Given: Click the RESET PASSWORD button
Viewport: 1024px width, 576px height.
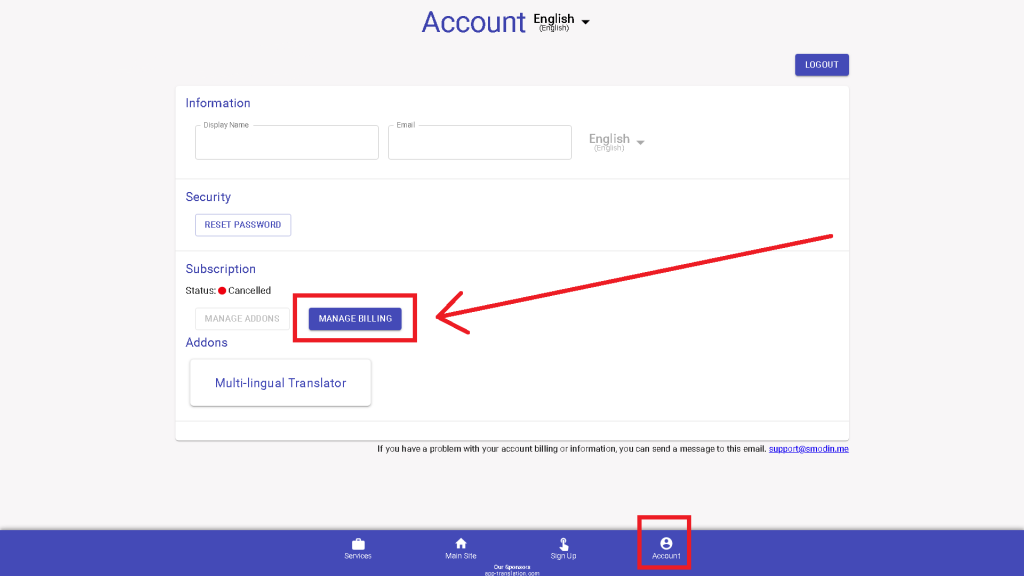Looking at the screenshot, I should (x=242, y=225).
